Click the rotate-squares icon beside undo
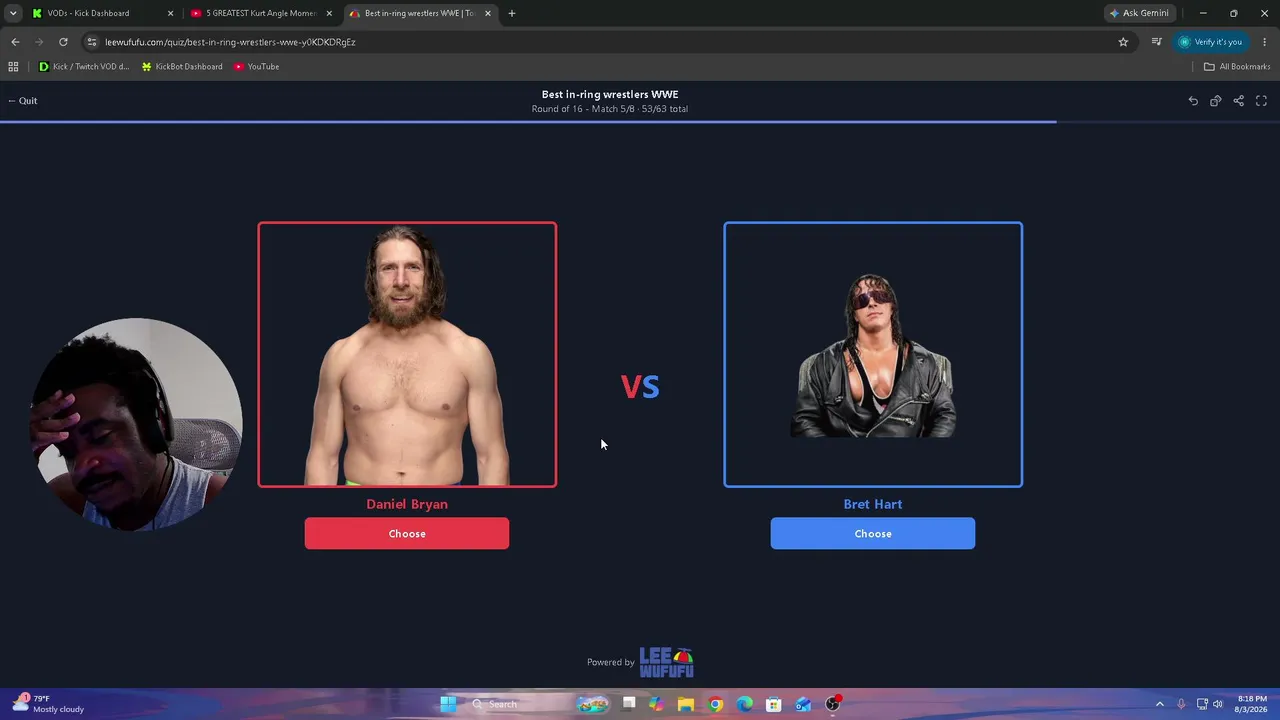This screenshot has height=720, width=1280. 1216,101
